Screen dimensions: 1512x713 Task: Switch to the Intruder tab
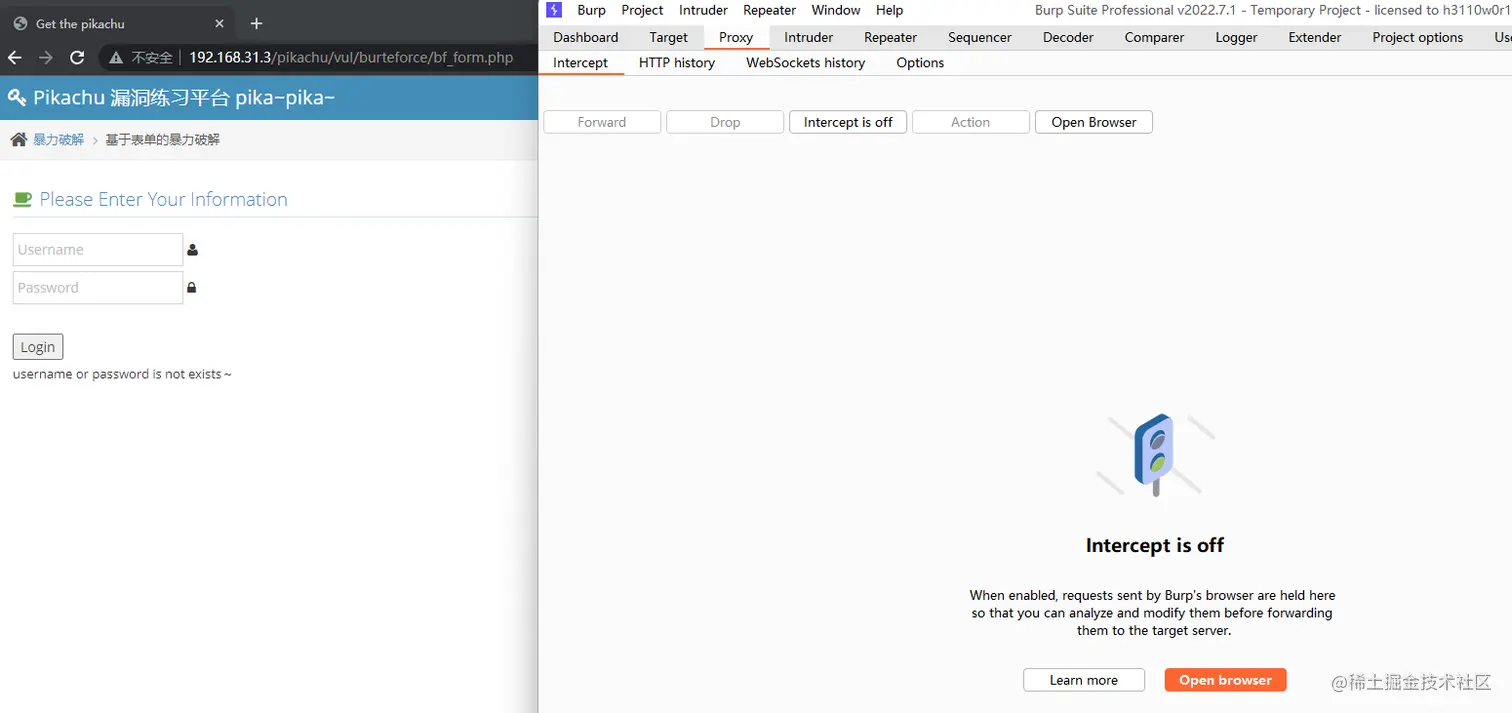pyautogui.click(x=808, y=37)
